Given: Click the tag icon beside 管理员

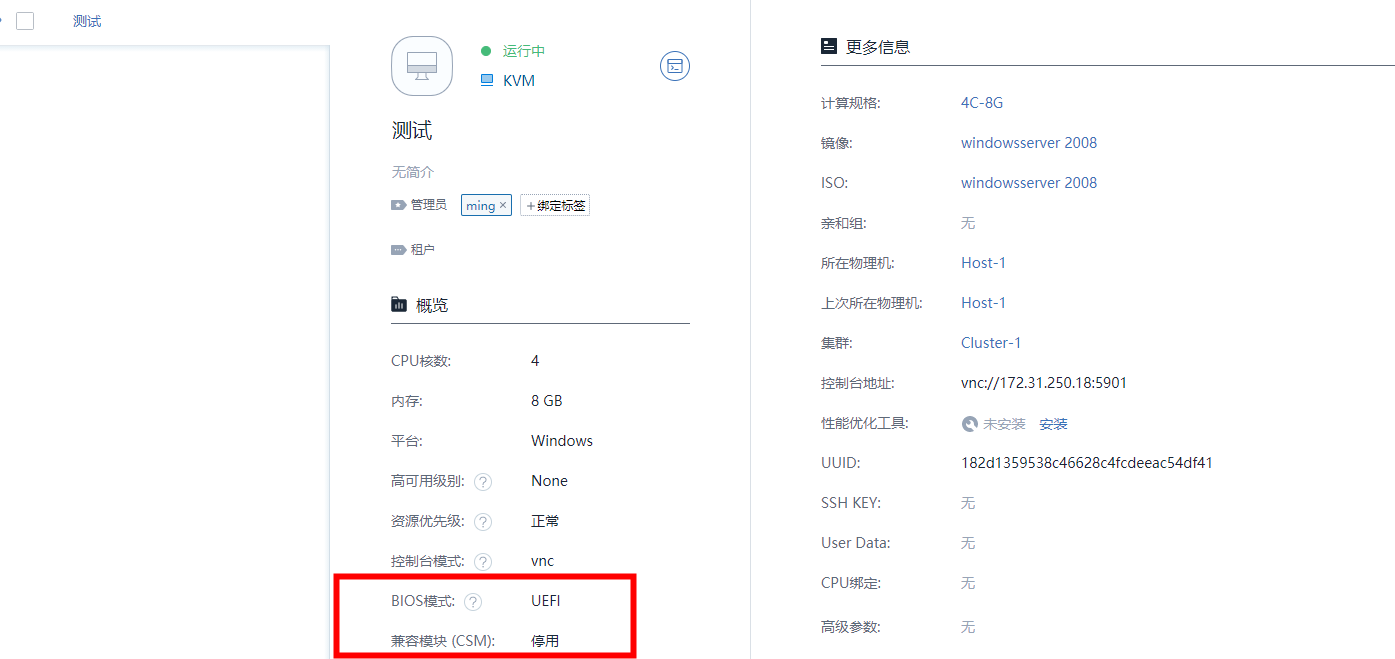Looking at the screenshot, I should pyautogui.click(x=398, y=205).
